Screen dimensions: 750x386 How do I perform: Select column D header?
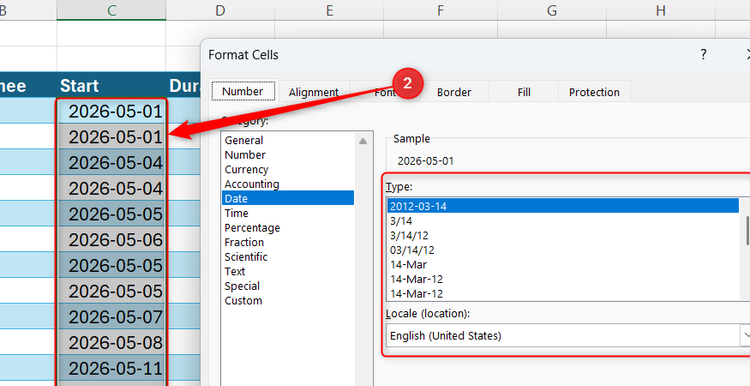[x=220, y=10]
